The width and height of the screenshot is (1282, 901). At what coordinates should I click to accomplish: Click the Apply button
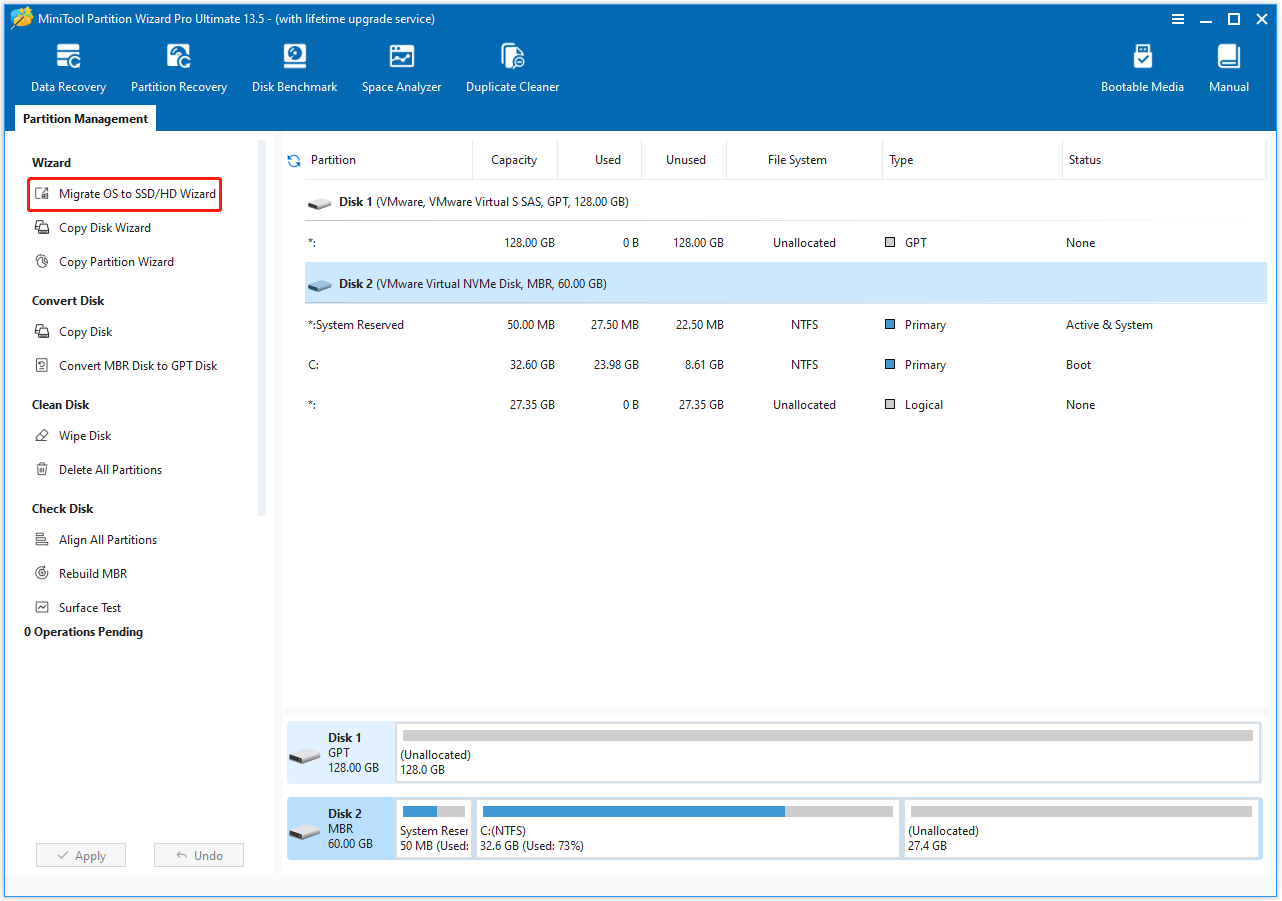pyautogui.click(x=80, y=855)
